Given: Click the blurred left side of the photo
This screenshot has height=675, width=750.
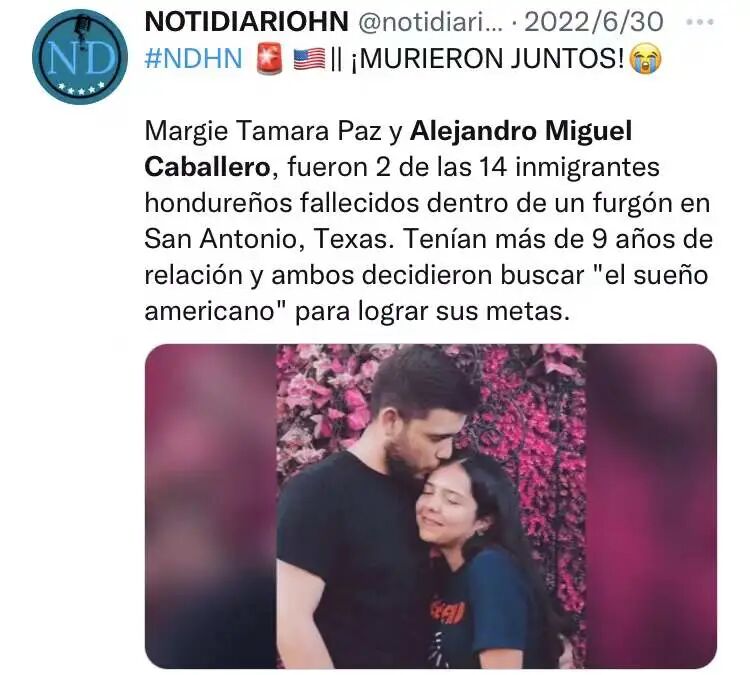Looking at the screenshot, I should pyautogui.click(x=211, y=506).
